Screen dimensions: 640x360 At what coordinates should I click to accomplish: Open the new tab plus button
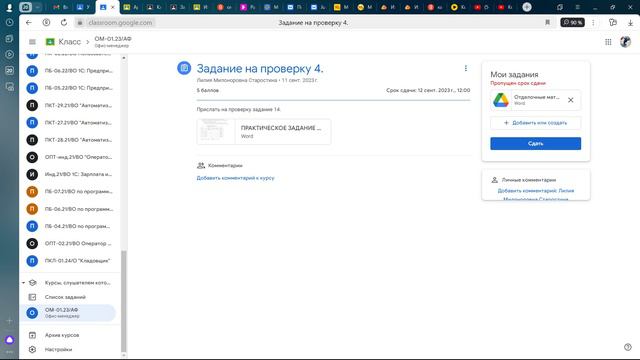point(527,7)
